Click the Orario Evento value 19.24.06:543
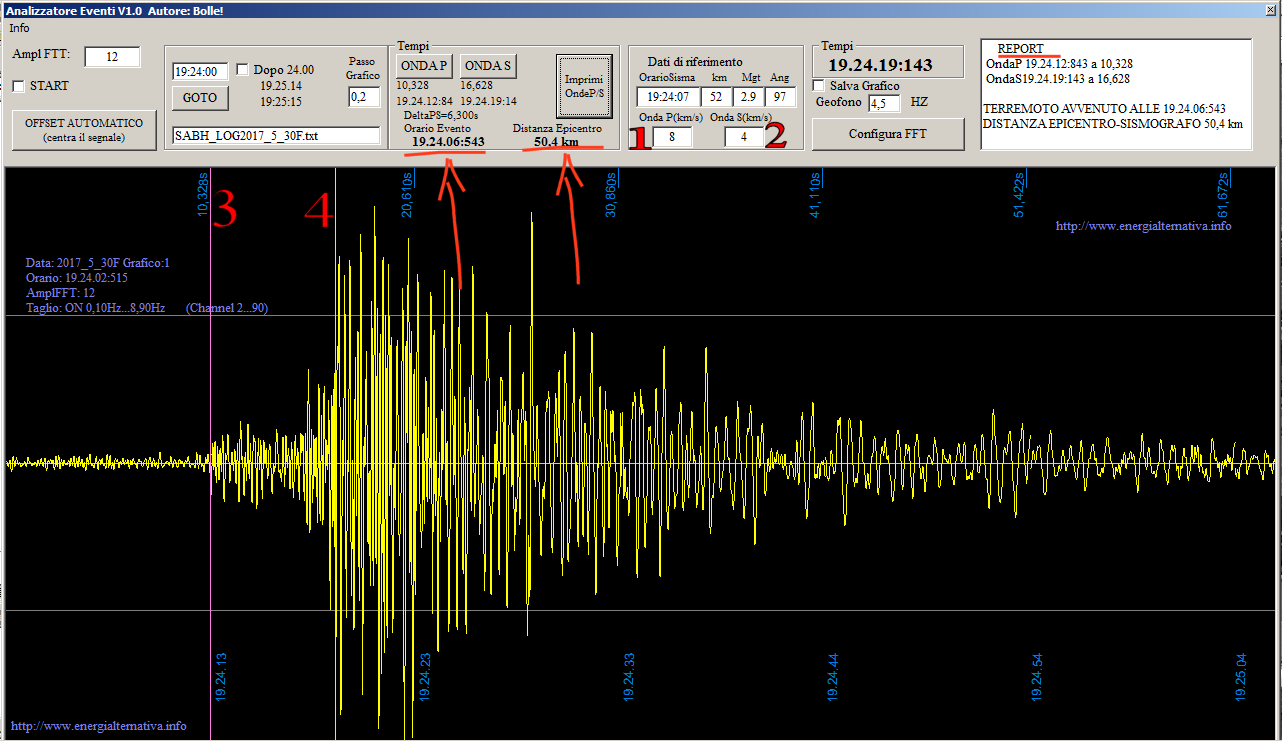Viewport: 1282px width, 742px height. (x=448, y=142)
